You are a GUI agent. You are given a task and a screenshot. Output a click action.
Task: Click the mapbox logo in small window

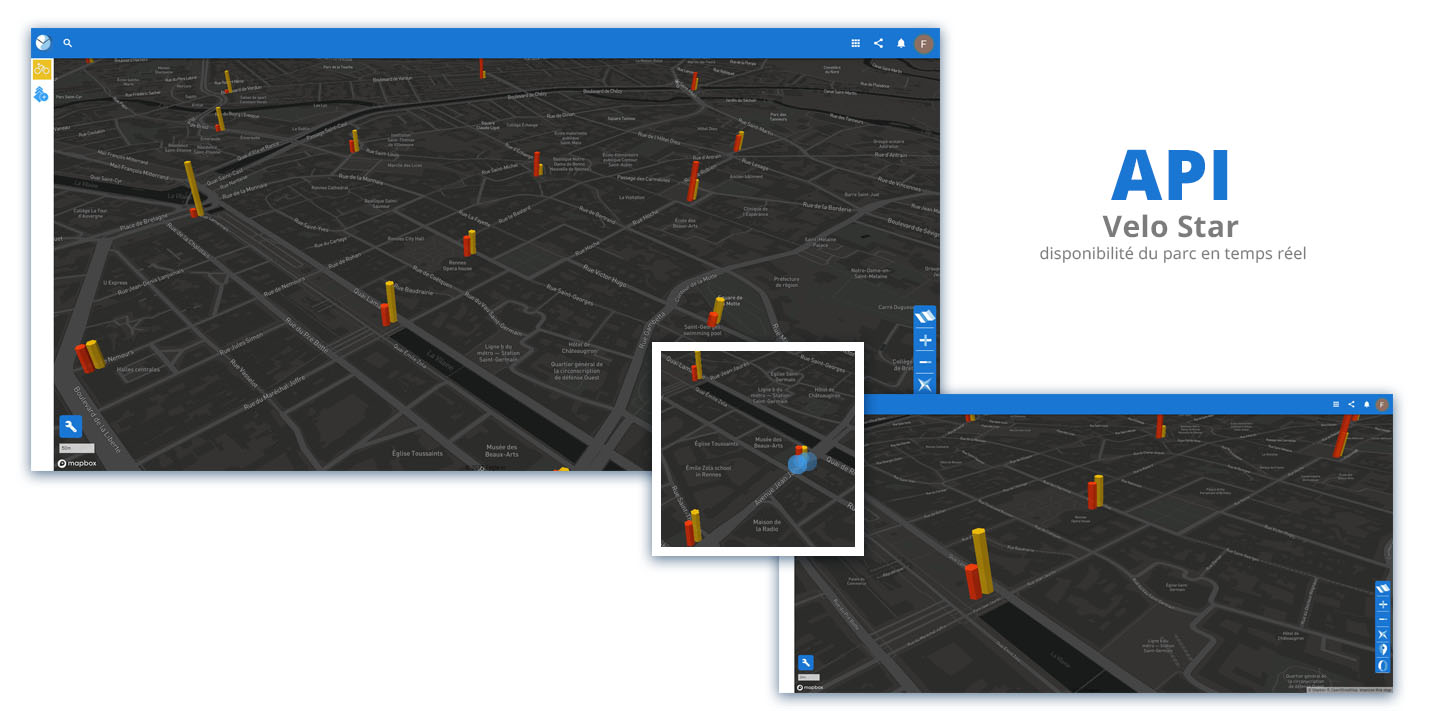pyautogui.click(x=810, y=687)
